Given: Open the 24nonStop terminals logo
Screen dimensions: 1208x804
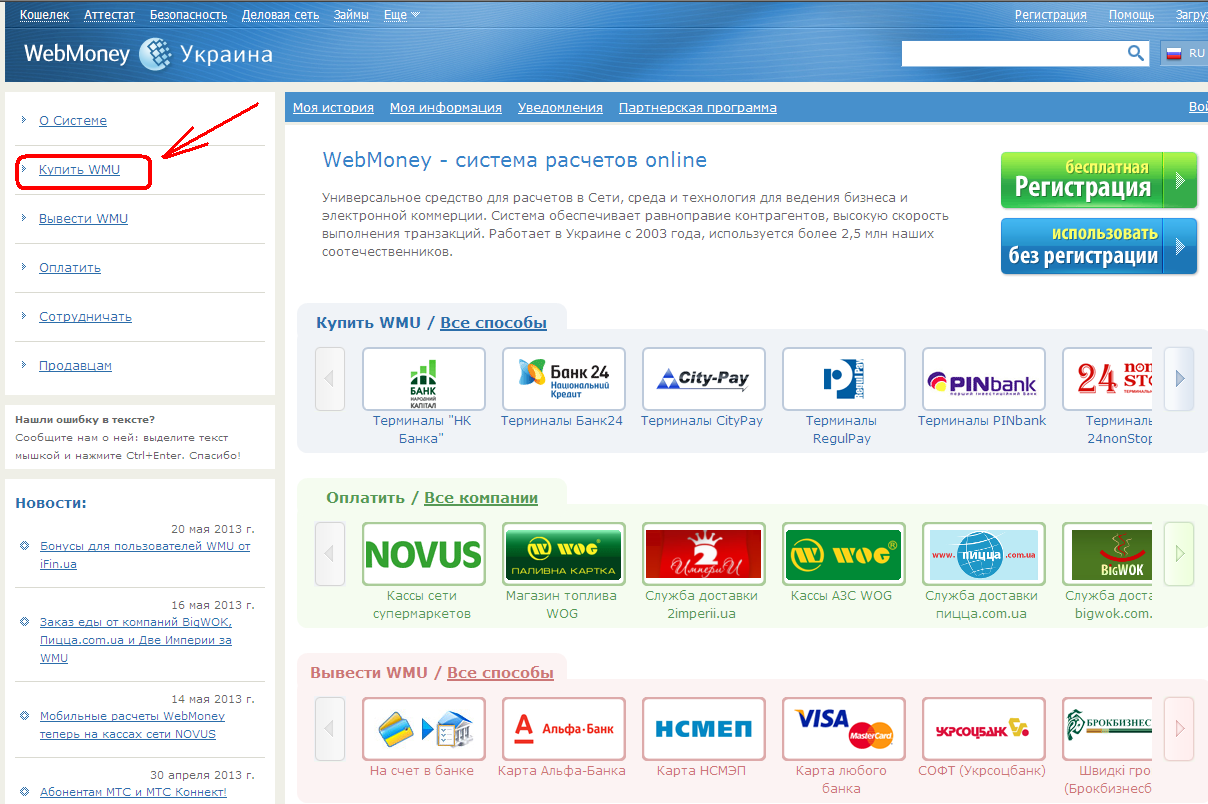Looking at the screenshot, I should tap(1107, 379).
